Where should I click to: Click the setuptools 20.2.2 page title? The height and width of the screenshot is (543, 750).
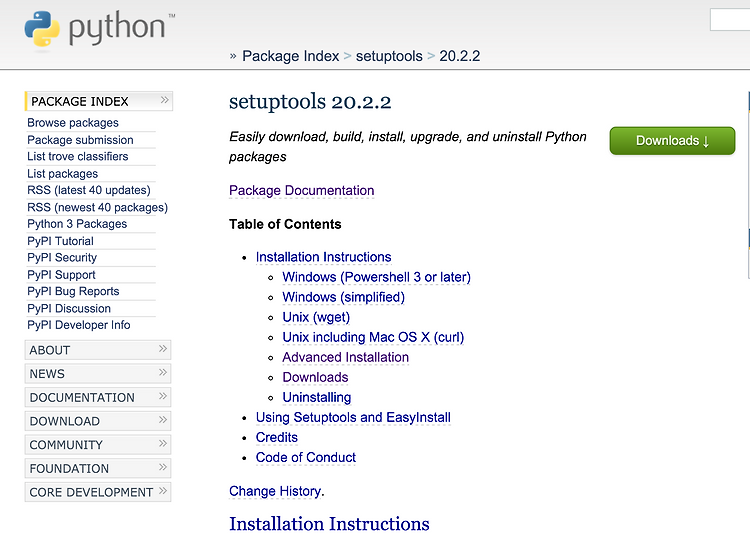tap(310, 102)
